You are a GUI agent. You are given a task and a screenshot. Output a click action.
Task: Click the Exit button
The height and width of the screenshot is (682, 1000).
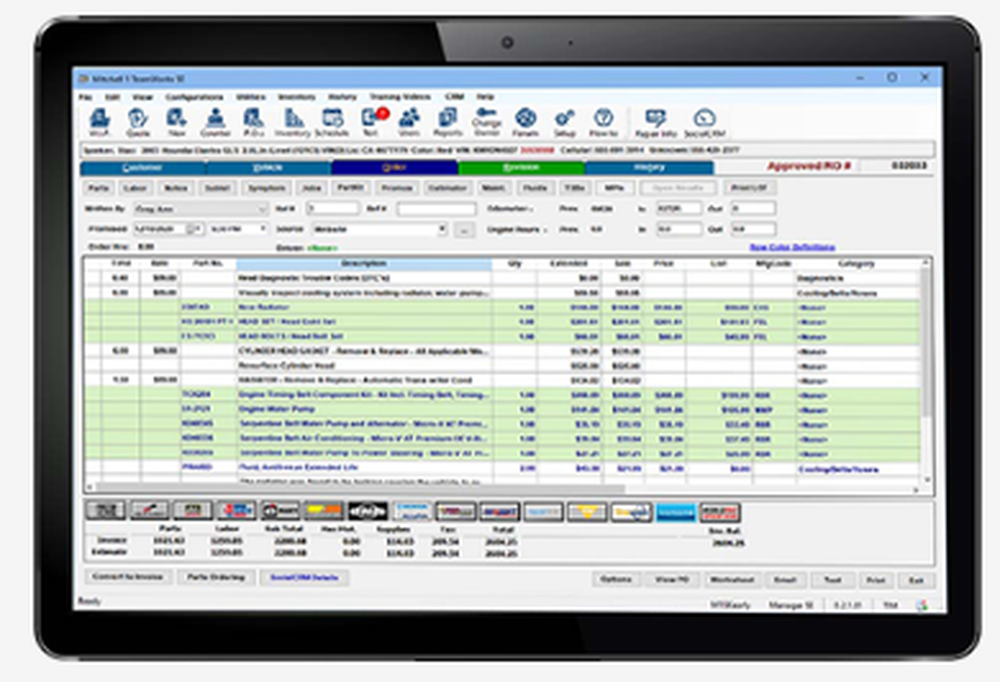(x=916, y=580)
